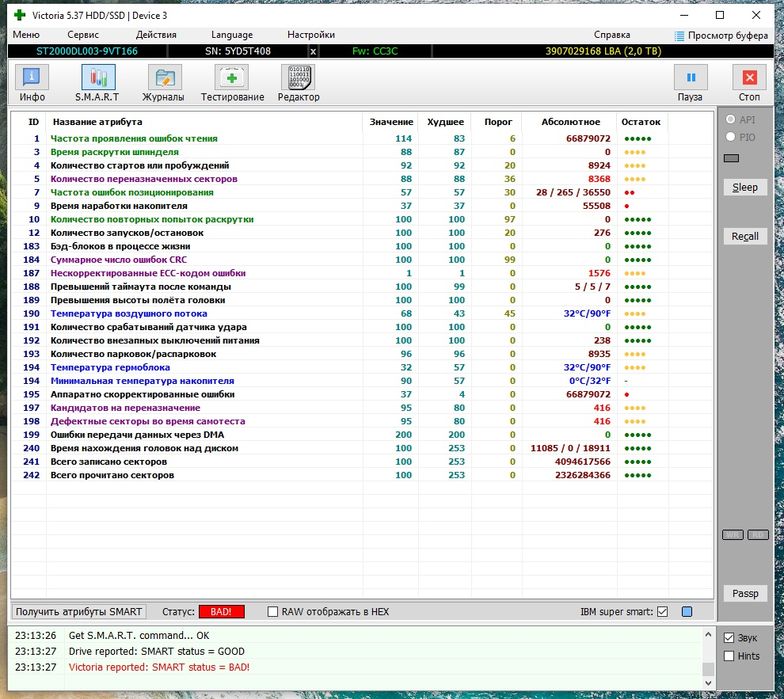
Task: Click the Худшее column header
Action: click(x=445, y=122)
